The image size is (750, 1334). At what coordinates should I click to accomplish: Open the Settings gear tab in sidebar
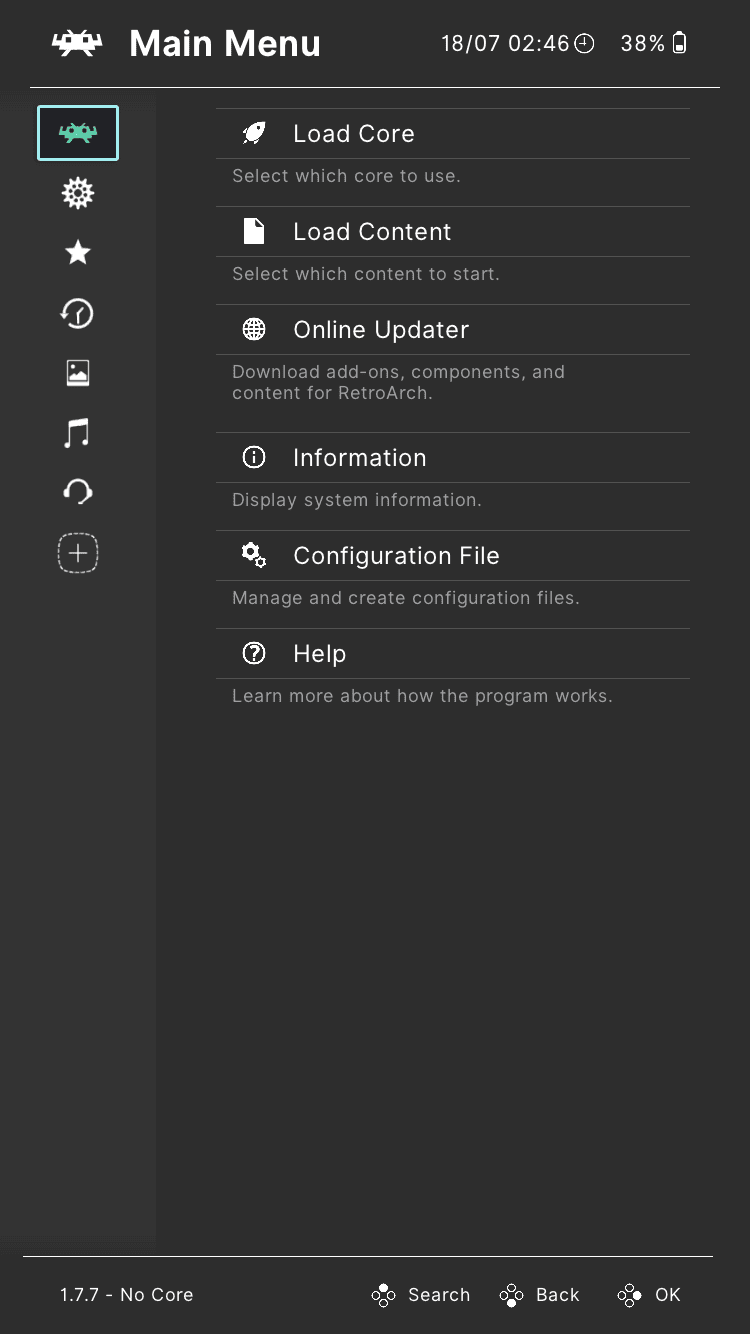[78, 193]
